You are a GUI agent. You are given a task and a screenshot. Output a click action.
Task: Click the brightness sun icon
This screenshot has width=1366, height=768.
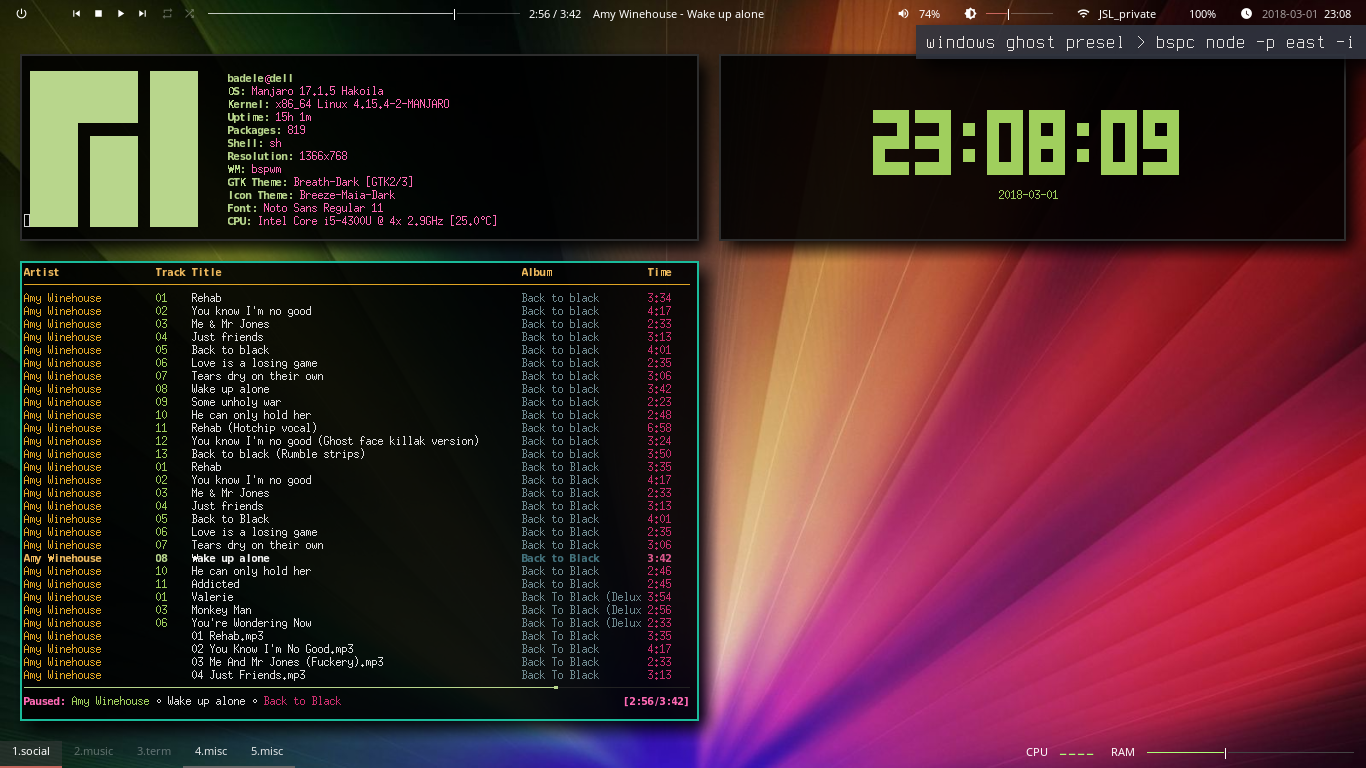pos(970,14)
